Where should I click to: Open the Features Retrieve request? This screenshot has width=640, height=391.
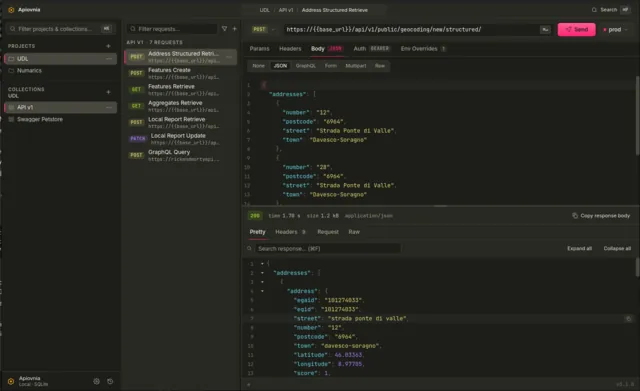click(180, 89)
